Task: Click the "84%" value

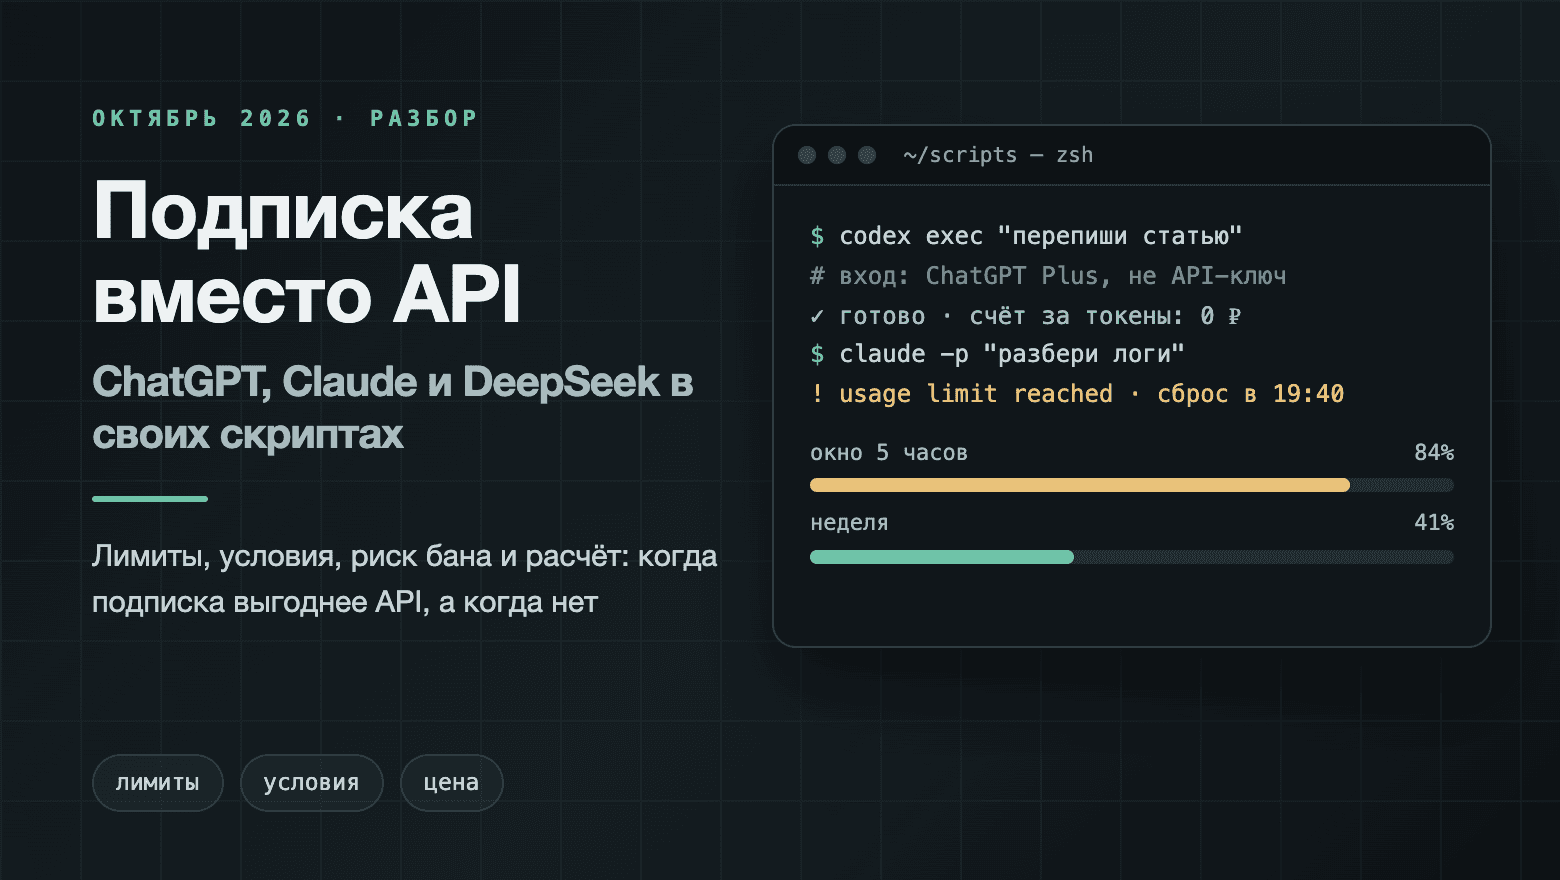Action: click(x=1434, y=453)
